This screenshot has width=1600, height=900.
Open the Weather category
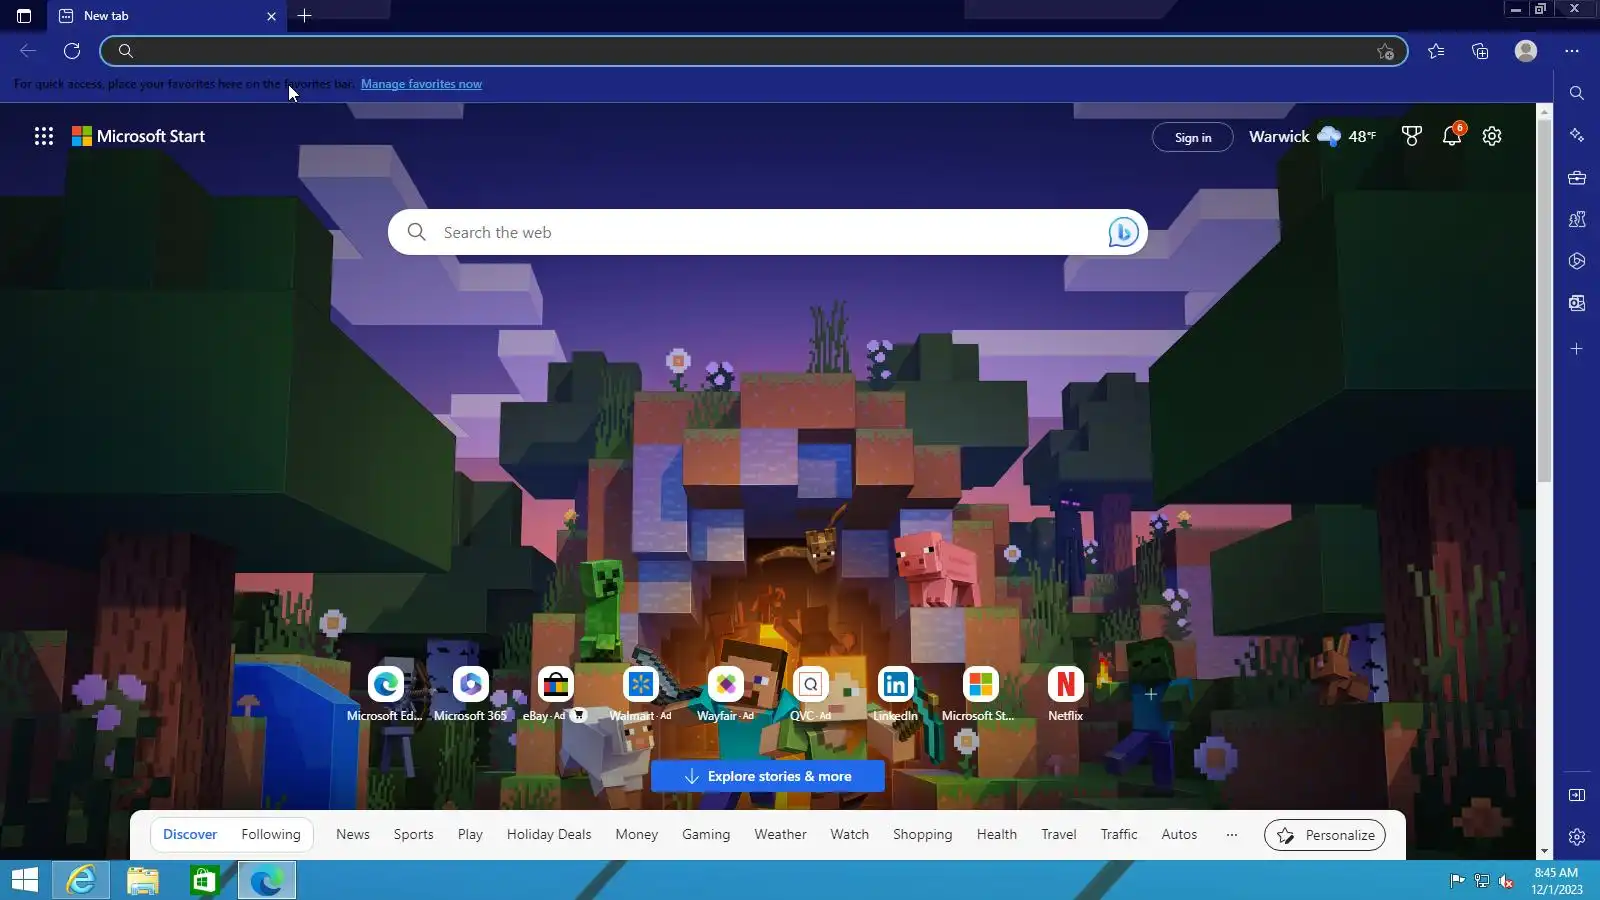[x=780, y=834]
